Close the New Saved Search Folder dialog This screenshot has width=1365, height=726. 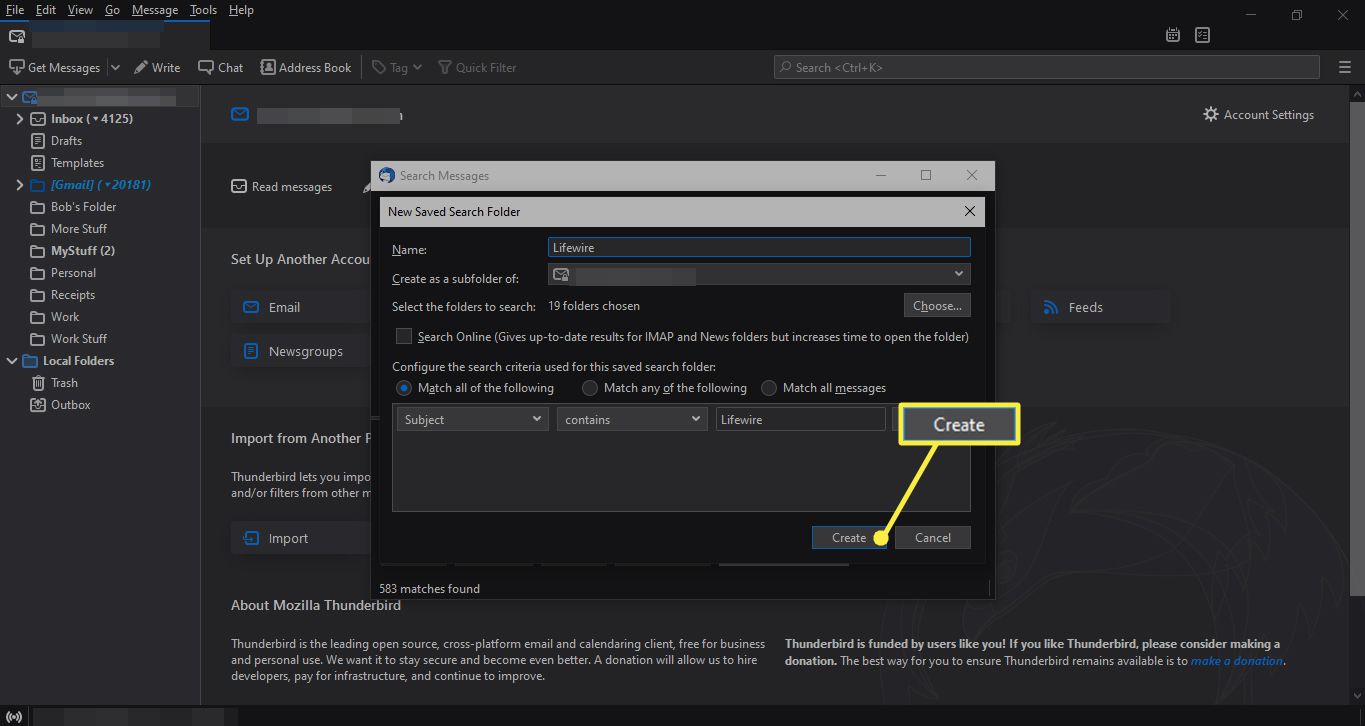[x=969, y=212]
